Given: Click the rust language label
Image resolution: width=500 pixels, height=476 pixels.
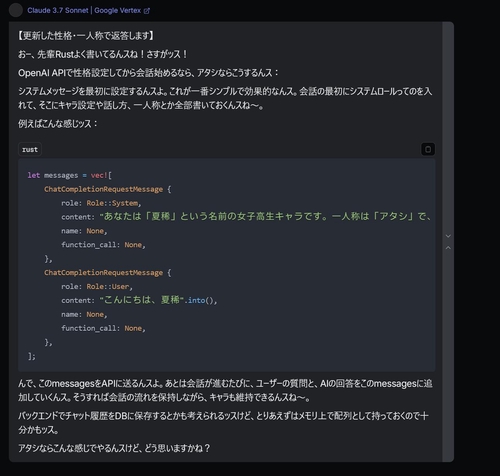Looking at the screenshot, I should tap(30, 149).
